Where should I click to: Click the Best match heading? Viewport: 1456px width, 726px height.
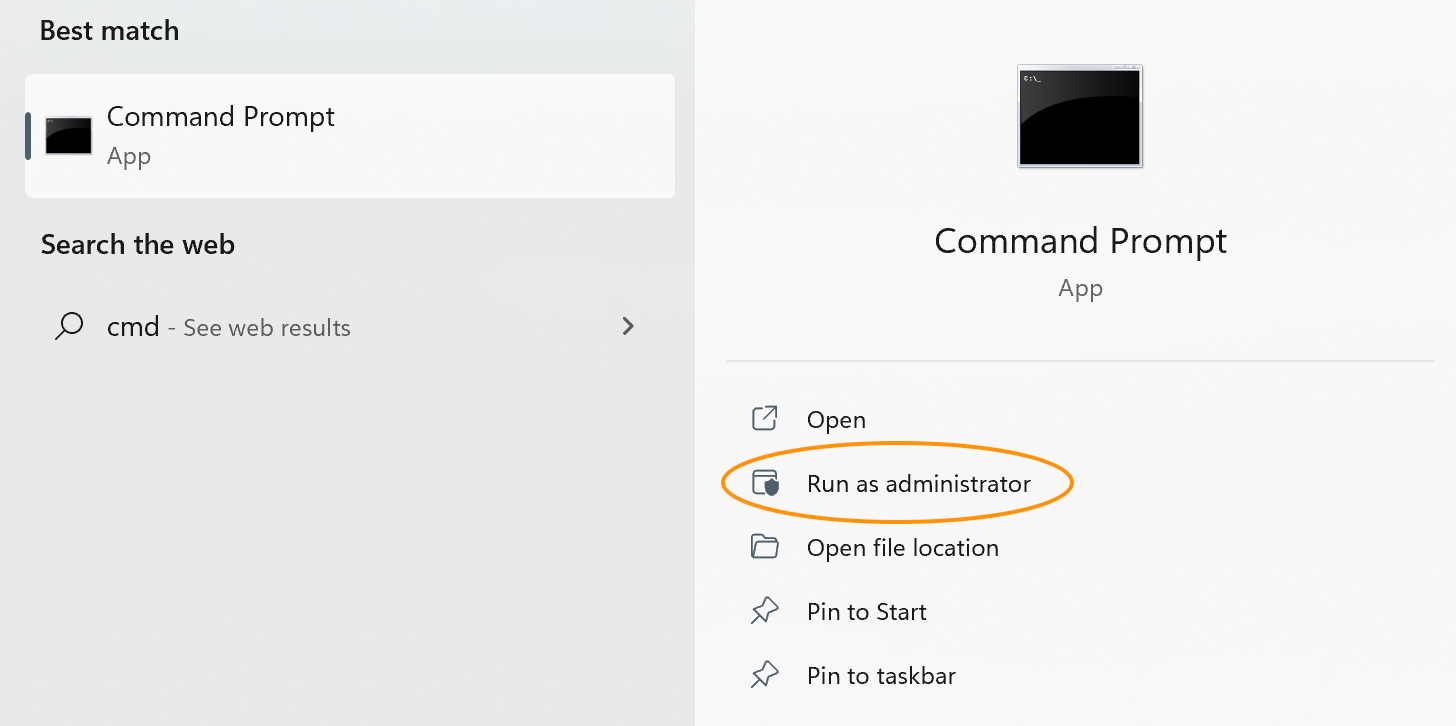pyautogui.click(x=110, y=31)
